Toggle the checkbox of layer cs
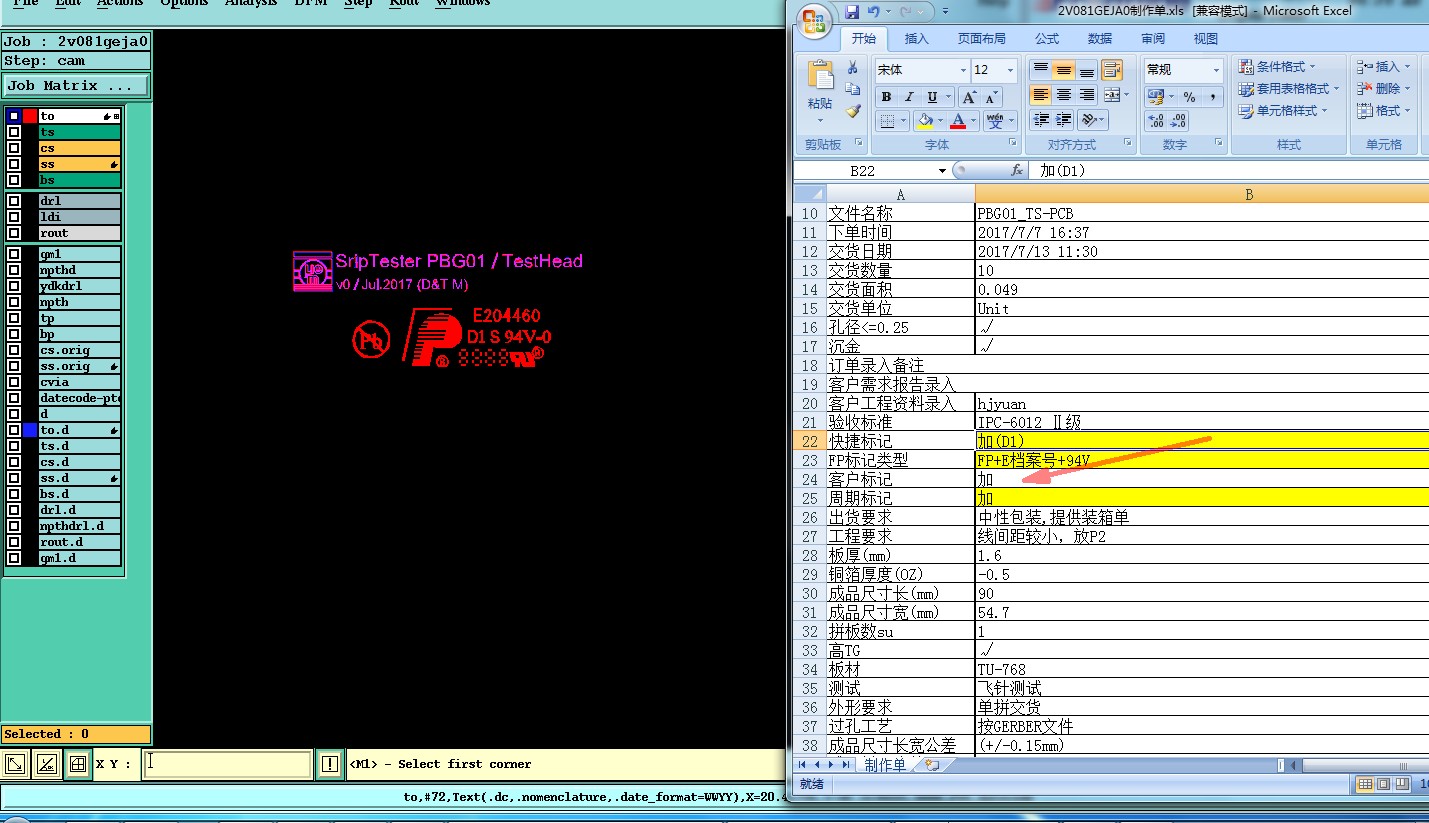The width and height of the screenshot is (1429, 823). pos(14,148)
